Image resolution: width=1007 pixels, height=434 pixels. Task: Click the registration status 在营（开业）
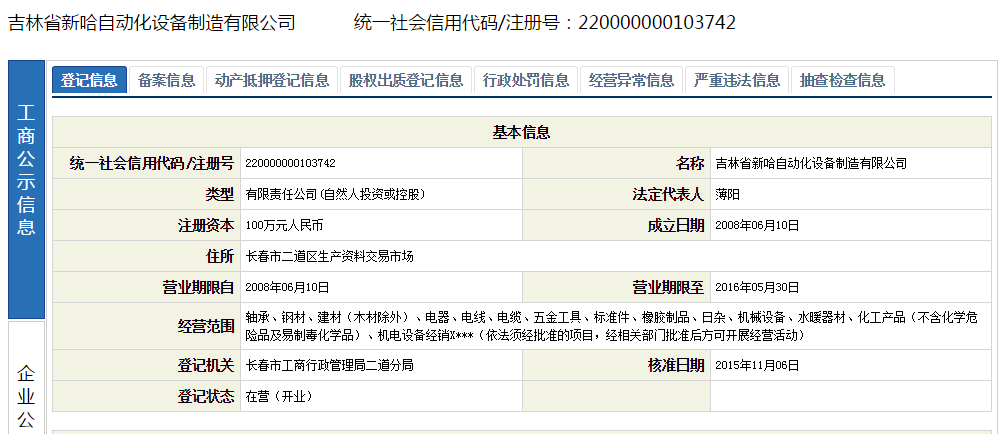[279, 396]
